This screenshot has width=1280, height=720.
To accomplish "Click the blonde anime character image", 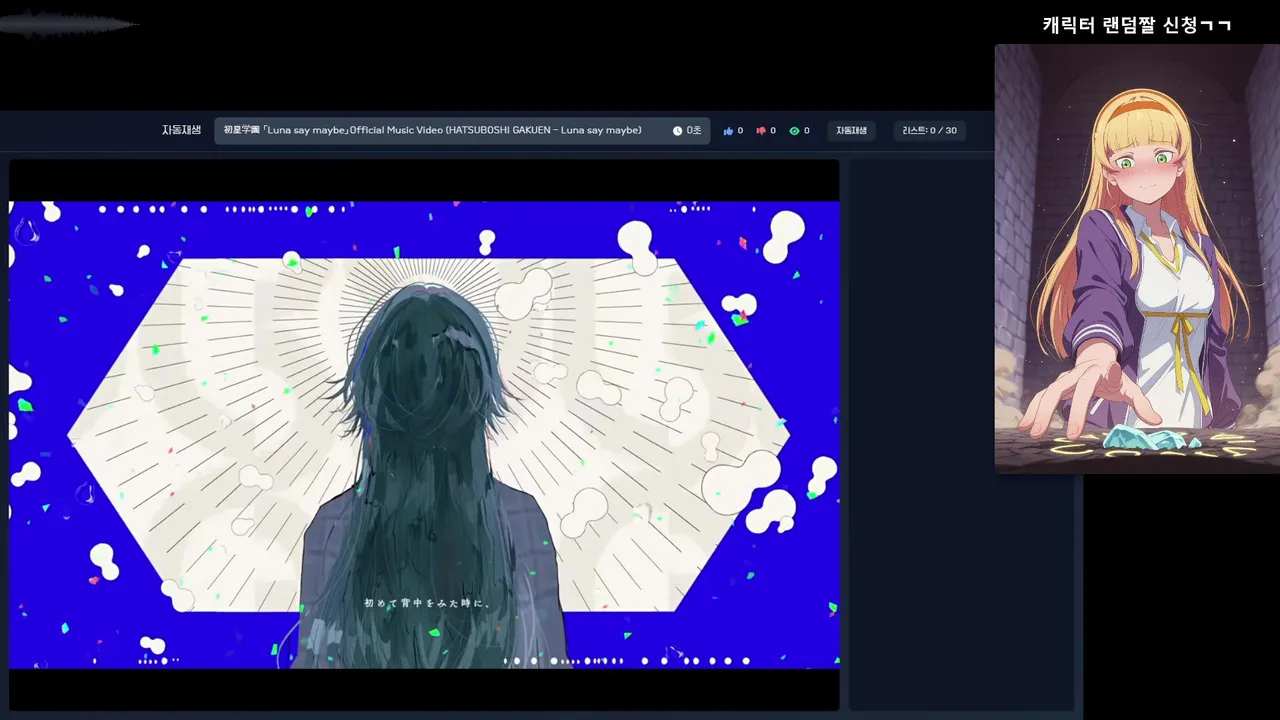I will (x=1137, y=258).
